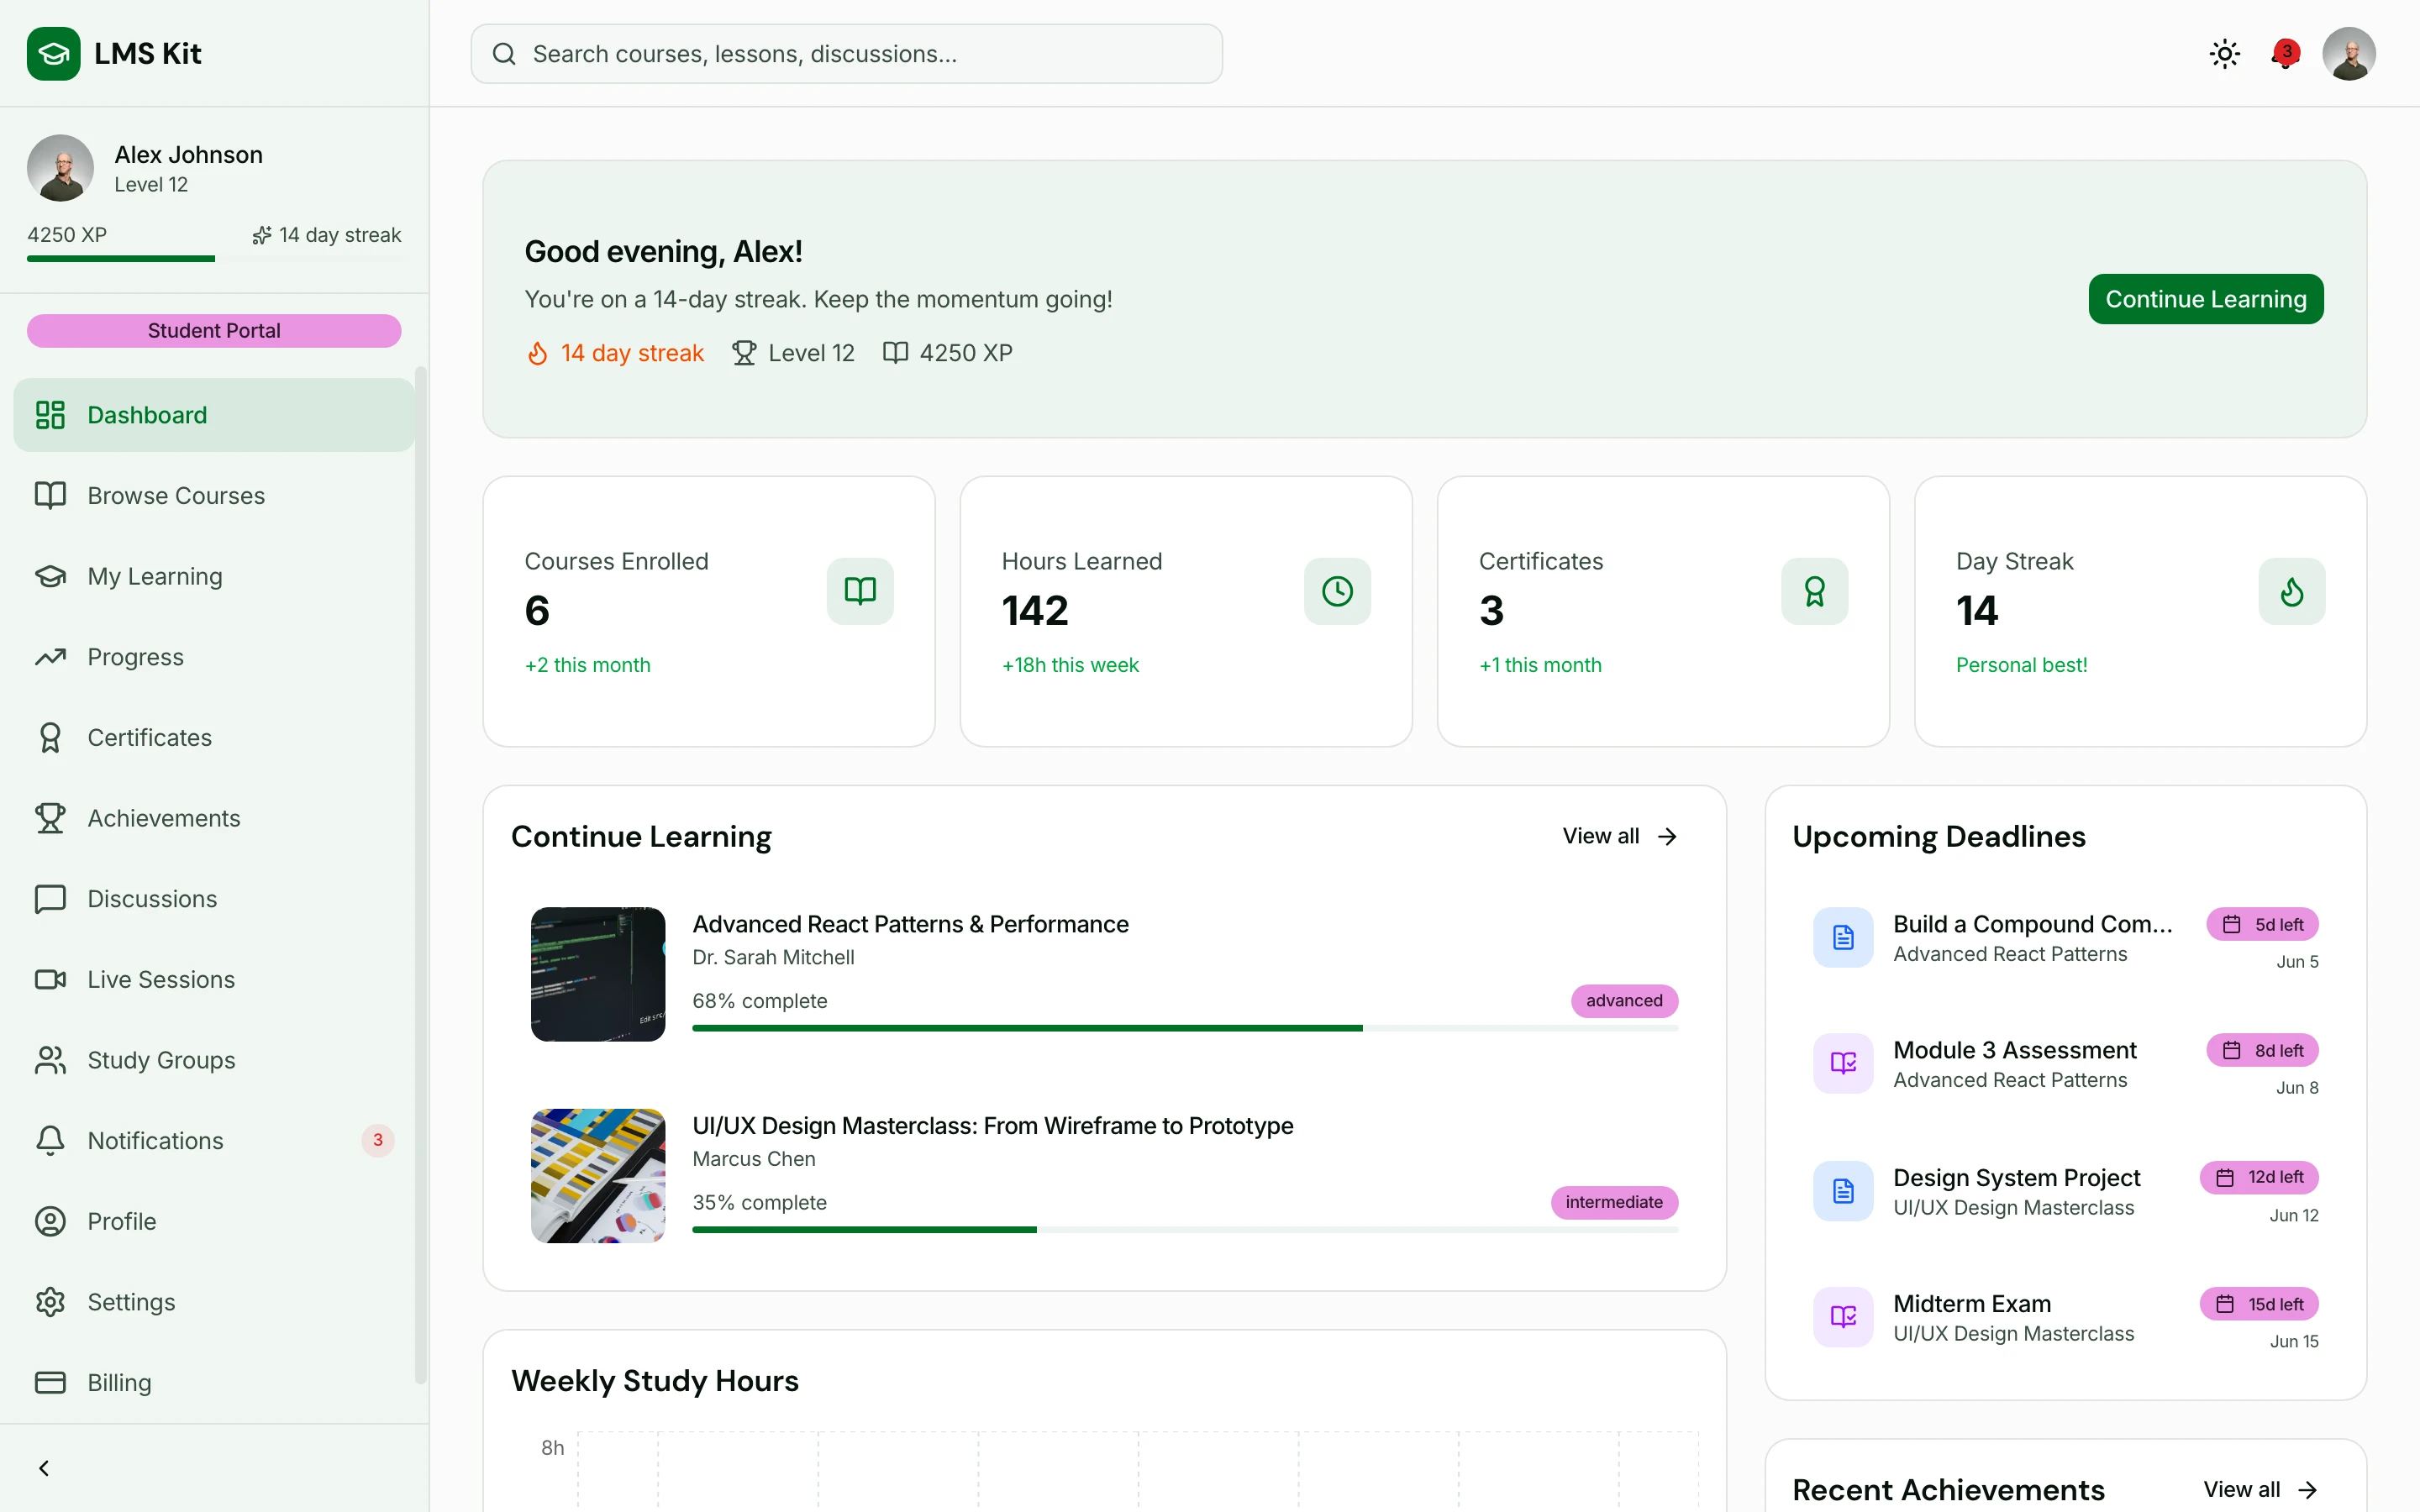Click the Build a Compound Com... document icon

pos(1843,937)
